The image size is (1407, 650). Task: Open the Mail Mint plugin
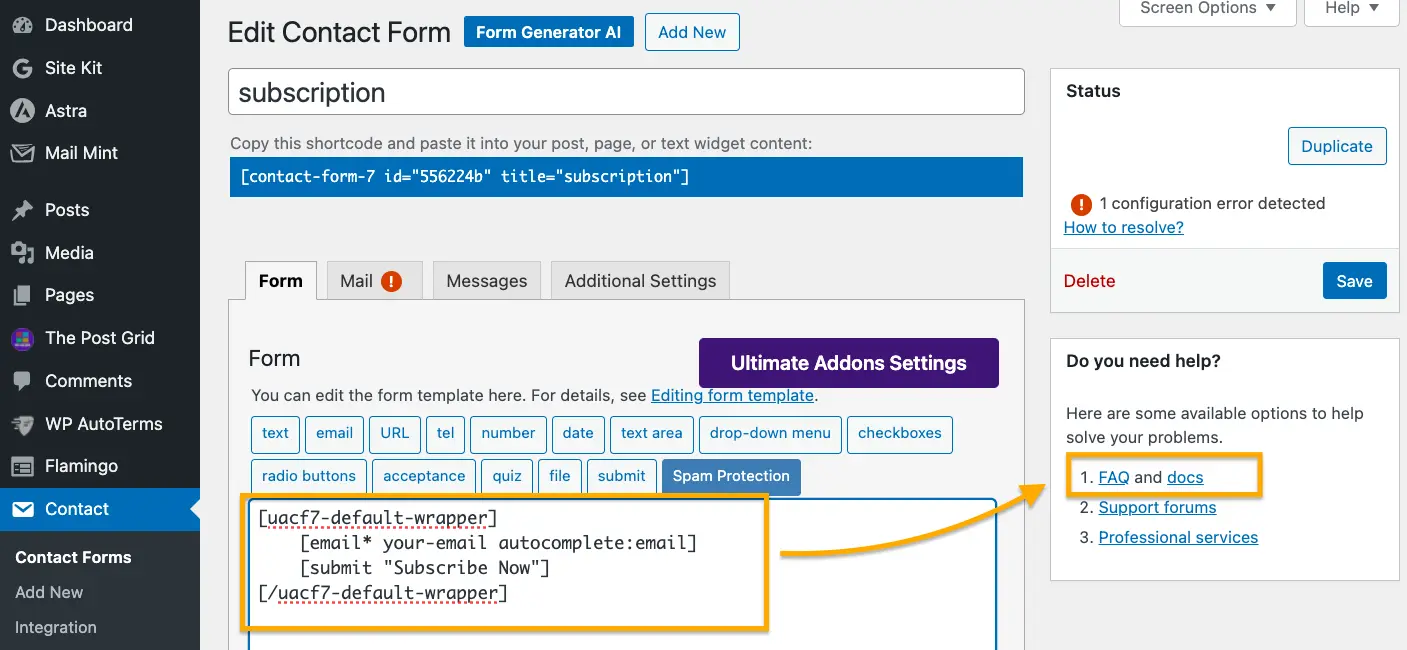[x=80, y=153]
